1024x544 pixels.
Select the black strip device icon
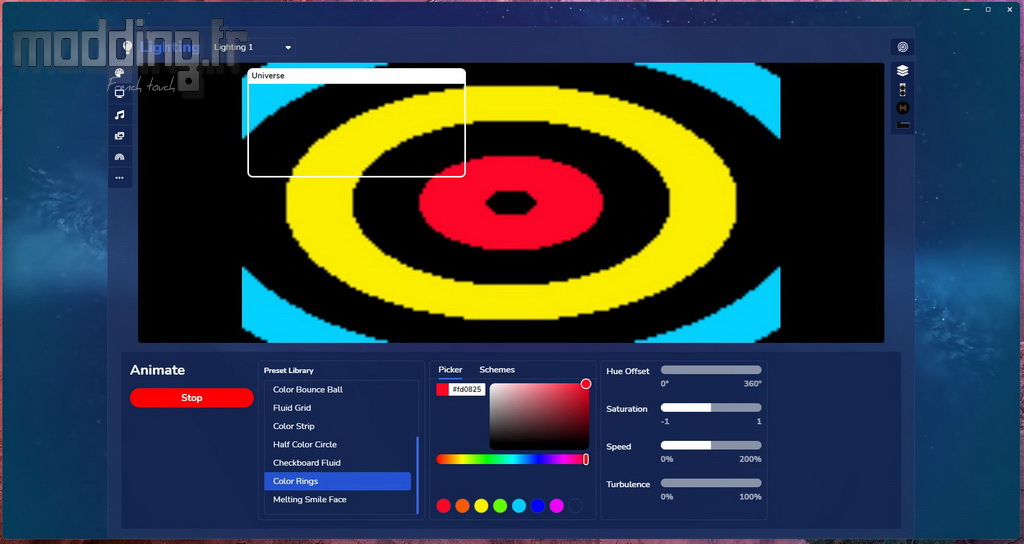coord(903,125)
